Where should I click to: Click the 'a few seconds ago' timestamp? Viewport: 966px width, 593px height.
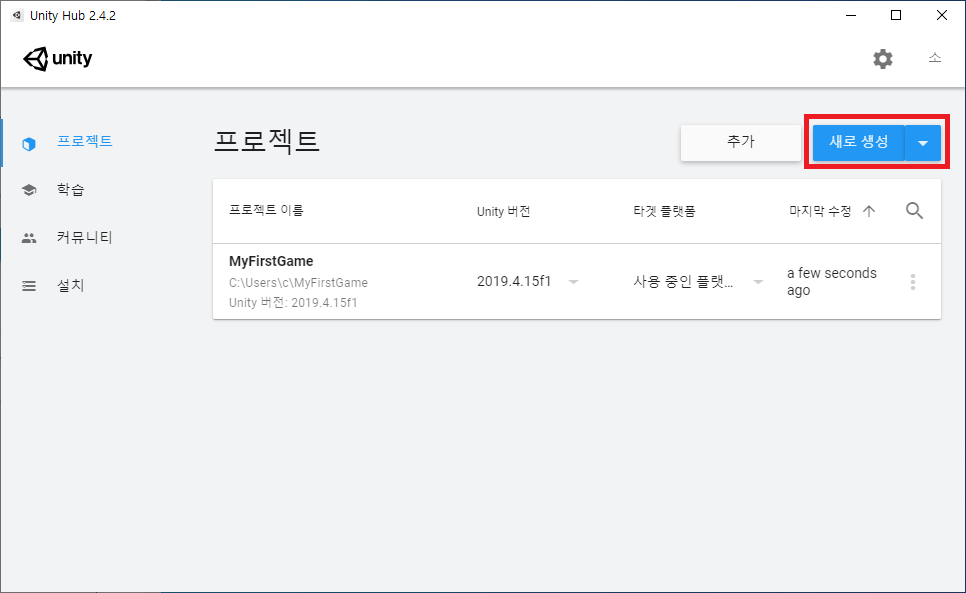(832, 281)
